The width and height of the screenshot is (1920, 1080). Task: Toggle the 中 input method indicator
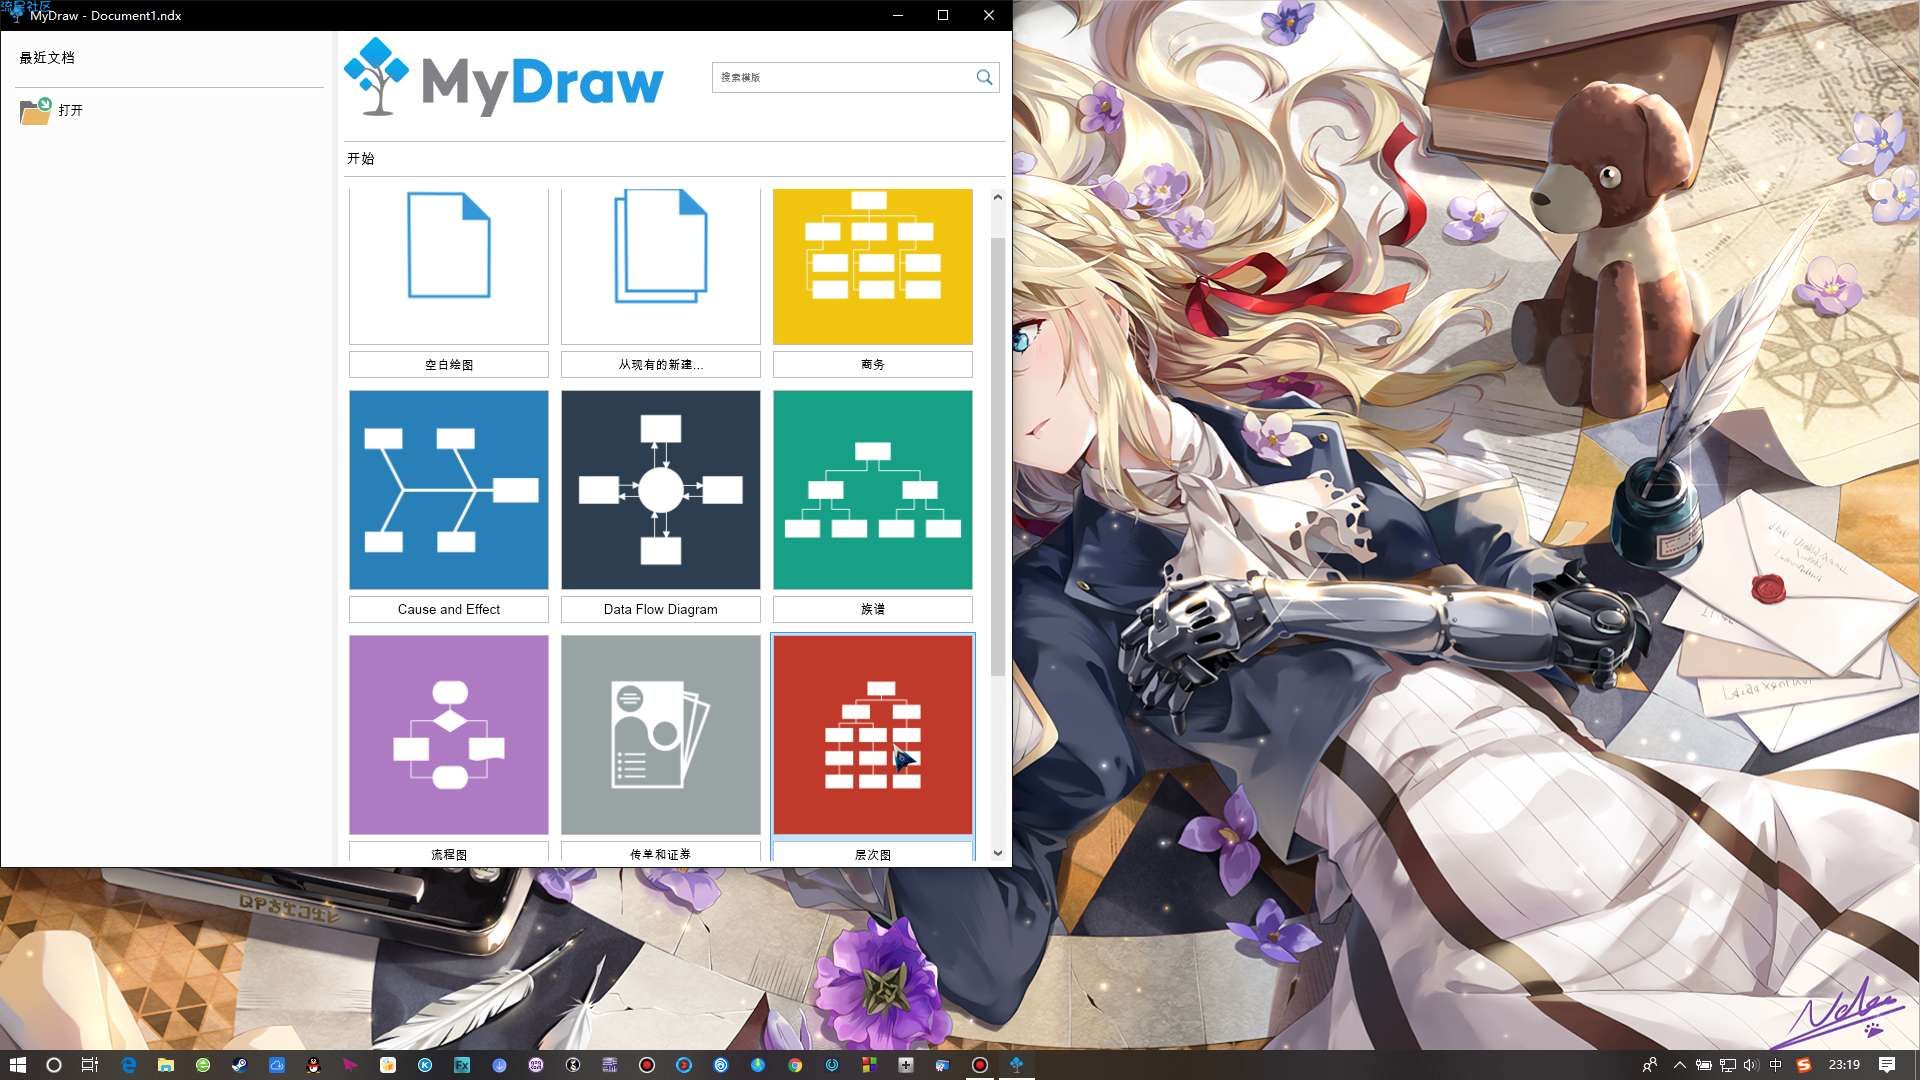tap(1776, 1065)
